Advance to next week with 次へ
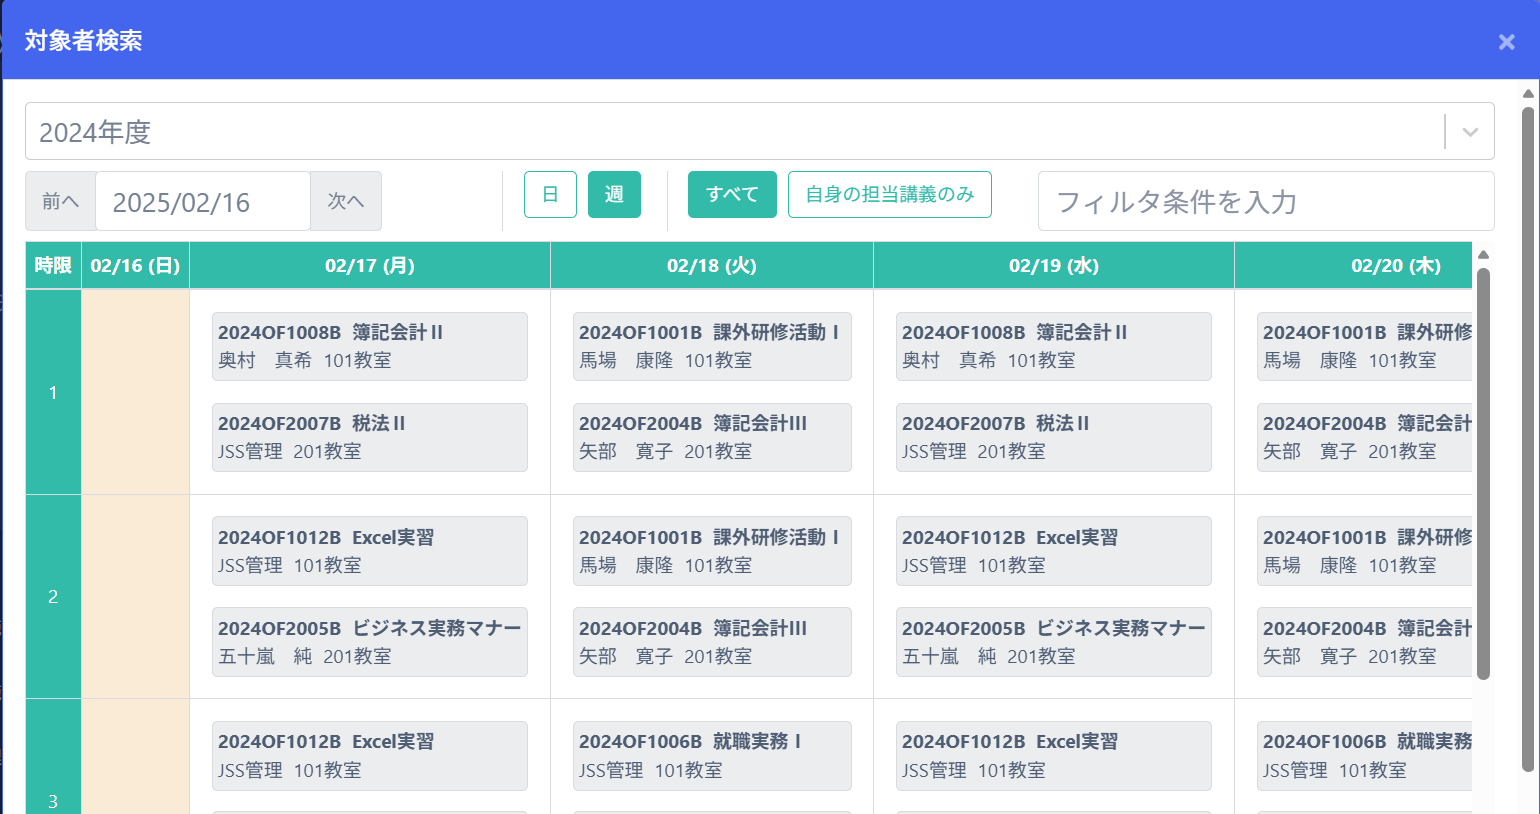Screen dimensions: 1540x814 [x=346, y=201]
